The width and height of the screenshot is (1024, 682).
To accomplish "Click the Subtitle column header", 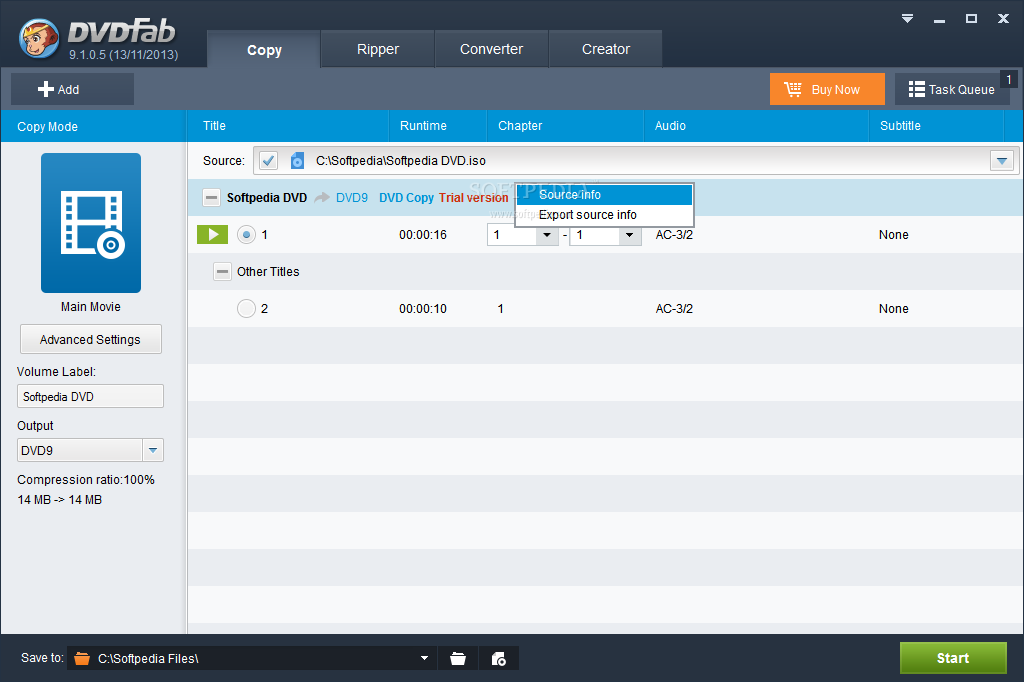I will click(936, 125).
